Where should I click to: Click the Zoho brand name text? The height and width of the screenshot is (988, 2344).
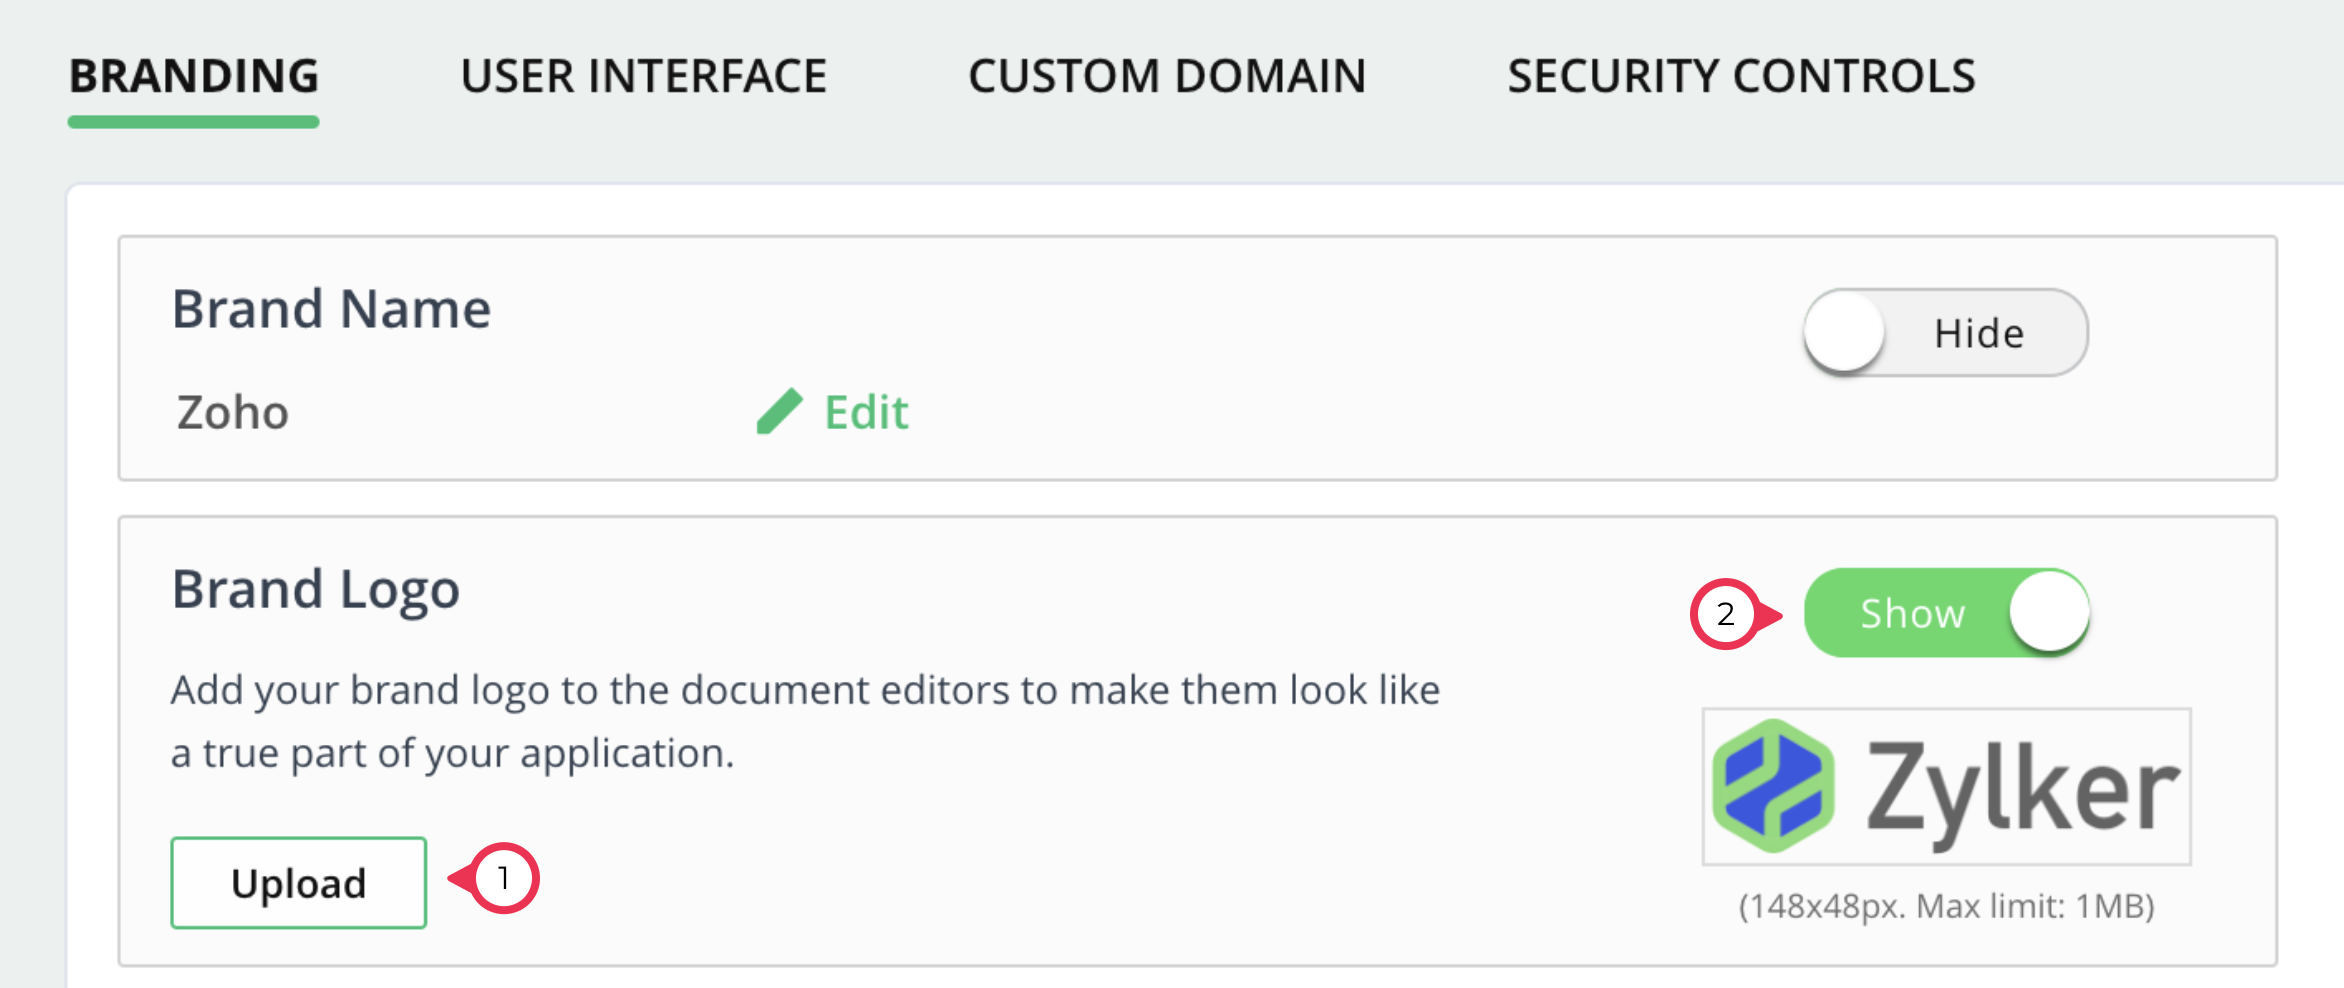point(233,412)
